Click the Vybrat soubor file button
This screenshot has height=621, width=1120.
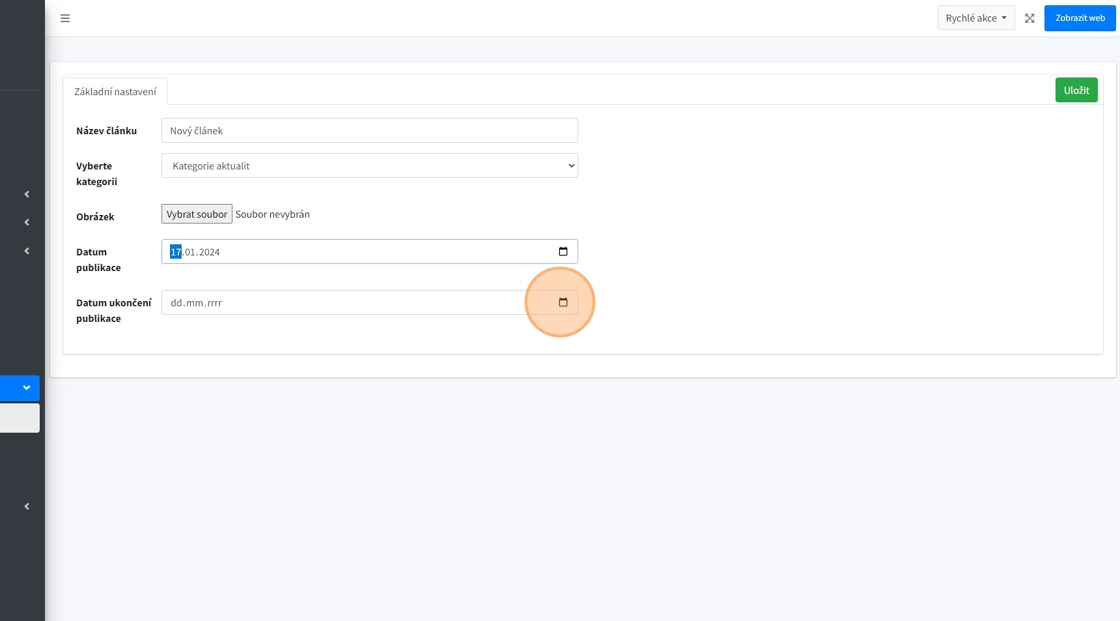(x=197, y=214)
